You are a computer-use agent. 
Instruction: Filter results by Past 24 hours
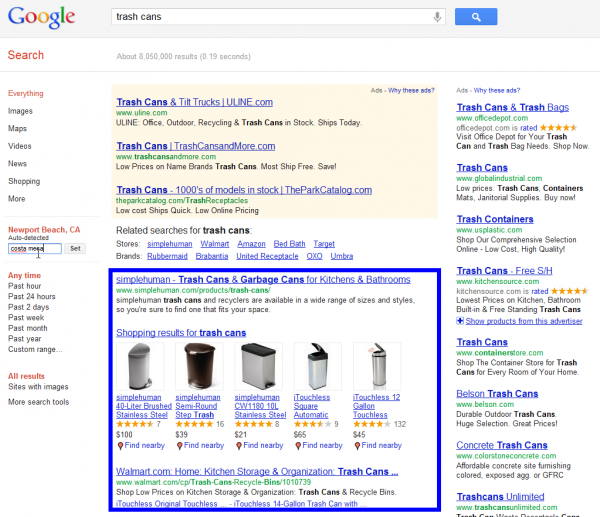pos(32,297)
